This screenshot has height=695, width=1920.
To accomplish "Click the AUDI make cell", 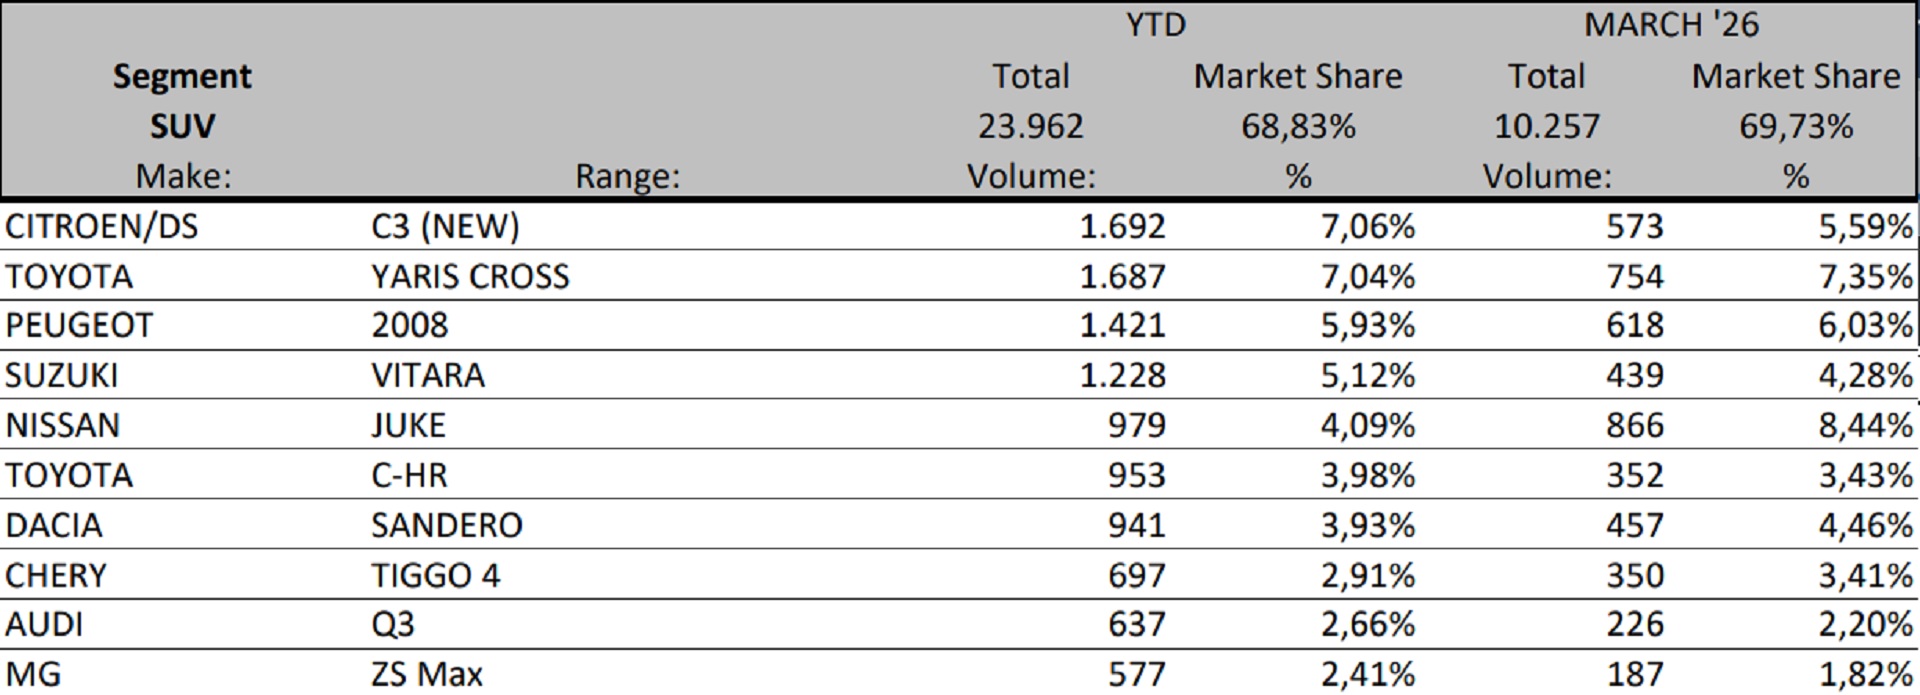I will pos(44,624).
